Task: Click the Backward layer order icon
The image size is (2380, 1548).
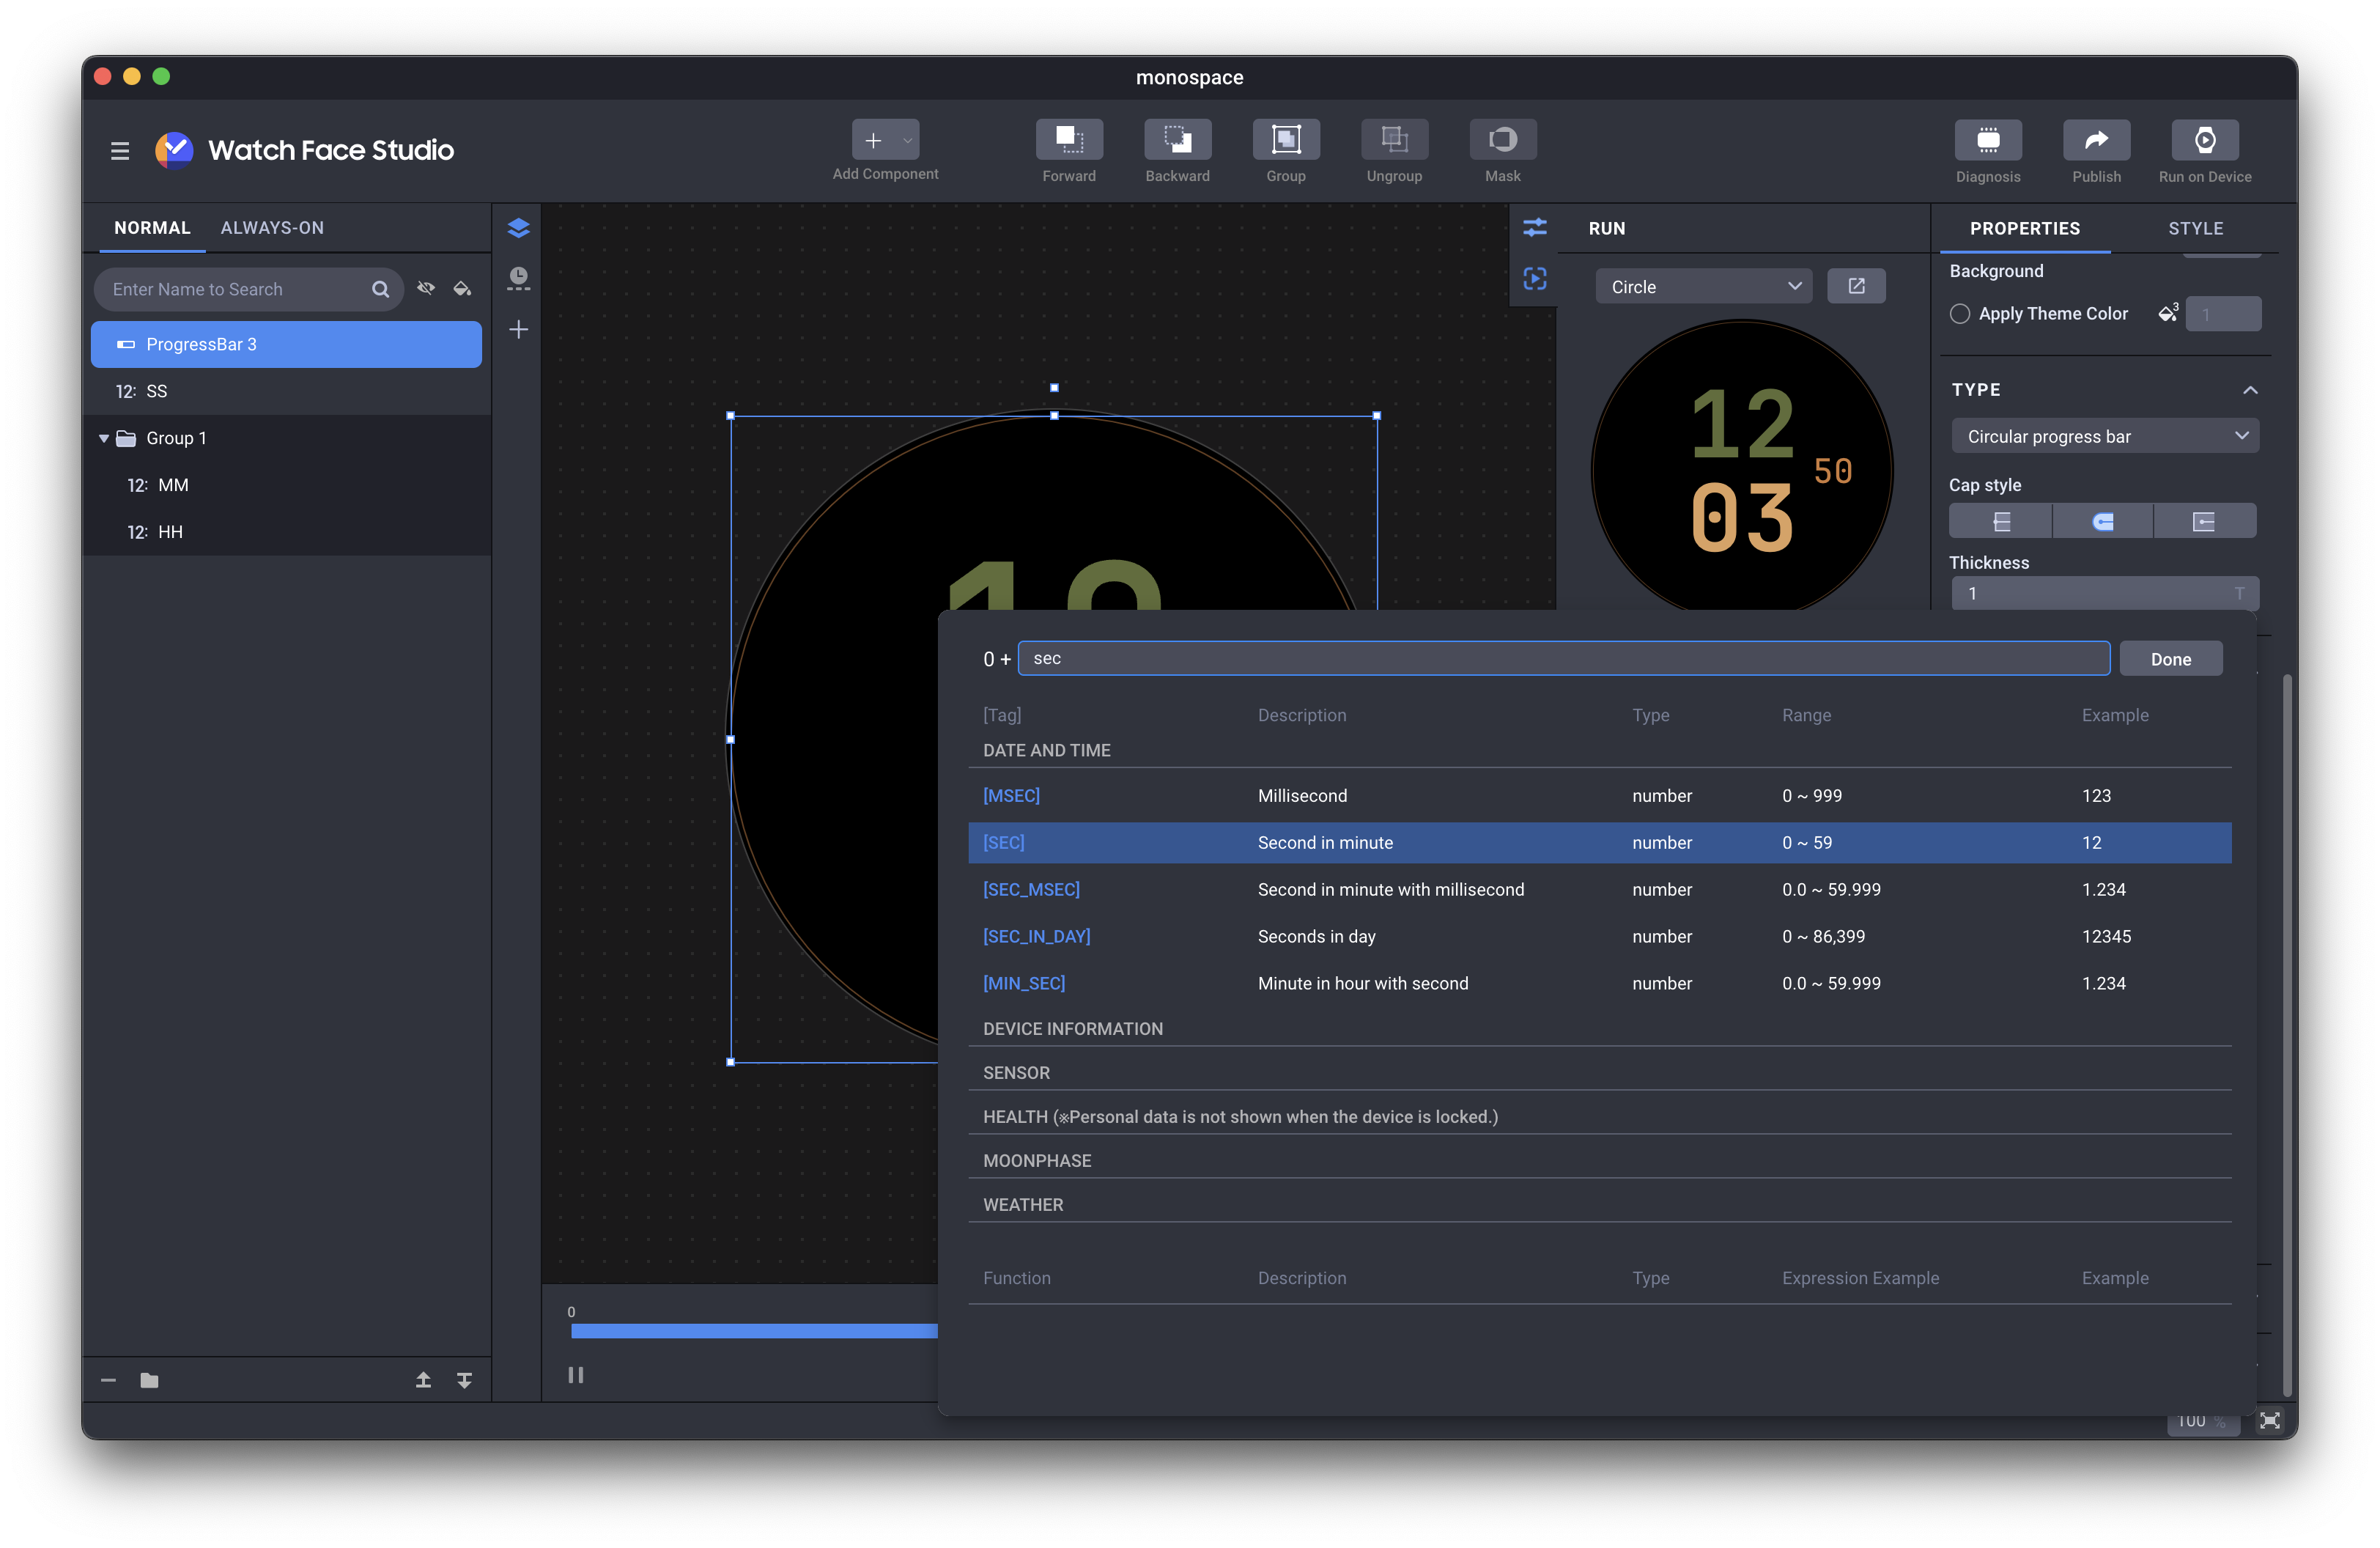Action: (x=1177, y=140)
